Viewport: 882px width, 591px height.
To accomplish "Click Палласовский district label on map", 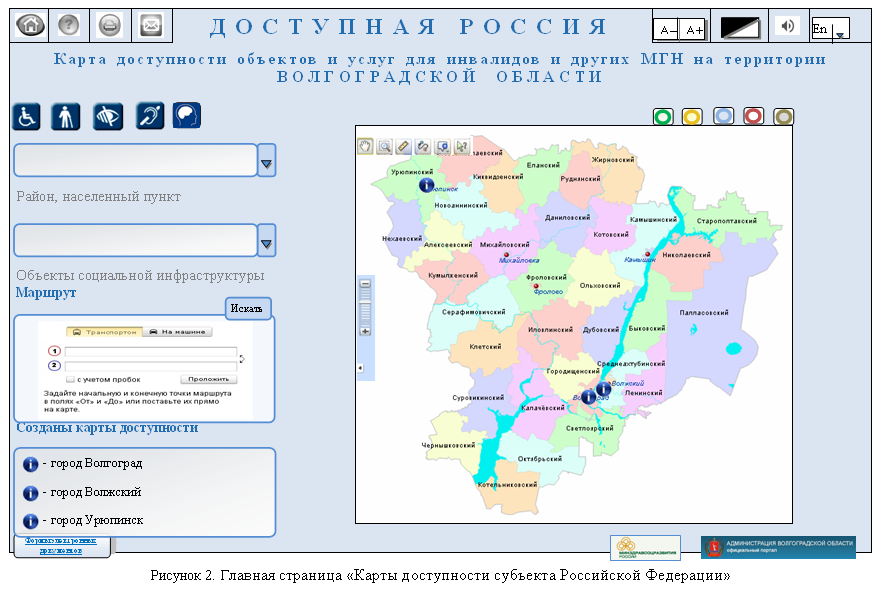I will click(x=704, y=313).
